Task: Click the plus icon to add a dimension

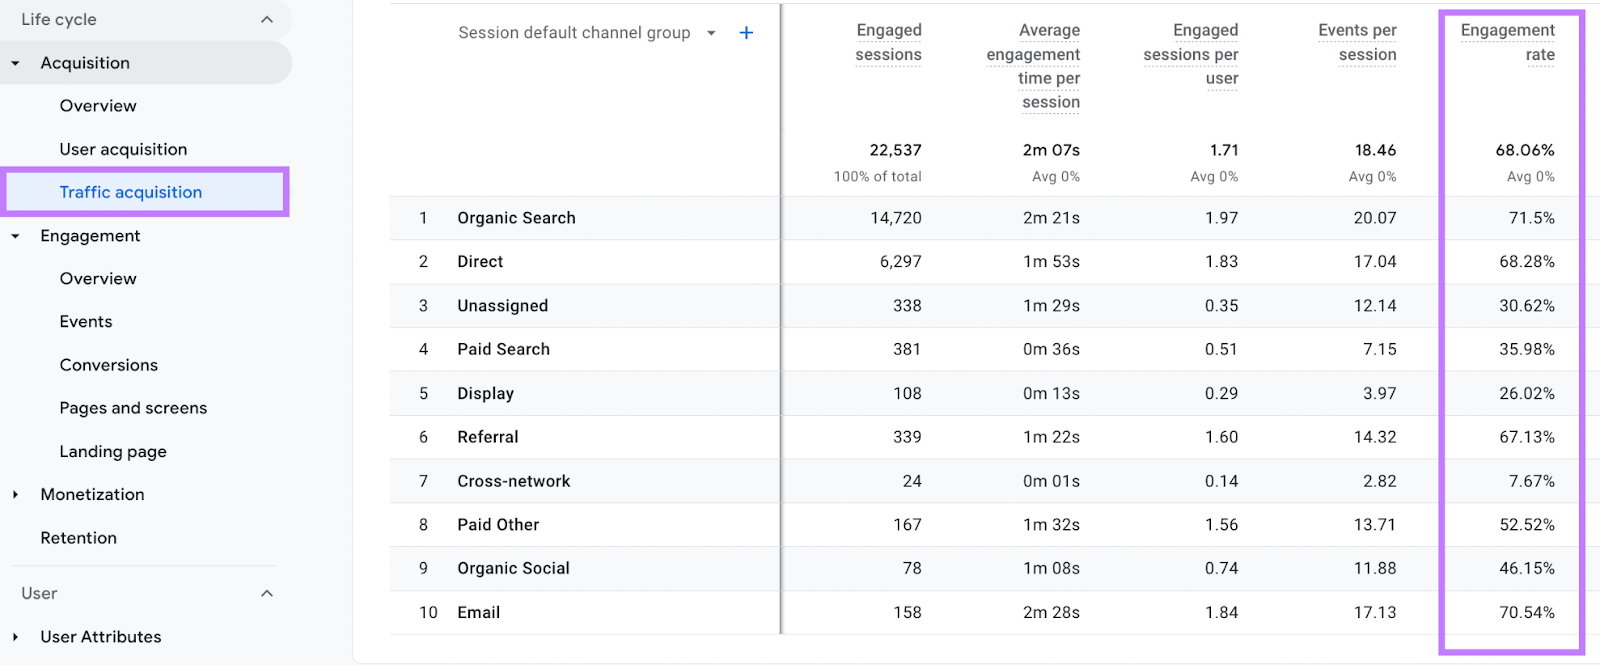Action: (x=746, y=33)
